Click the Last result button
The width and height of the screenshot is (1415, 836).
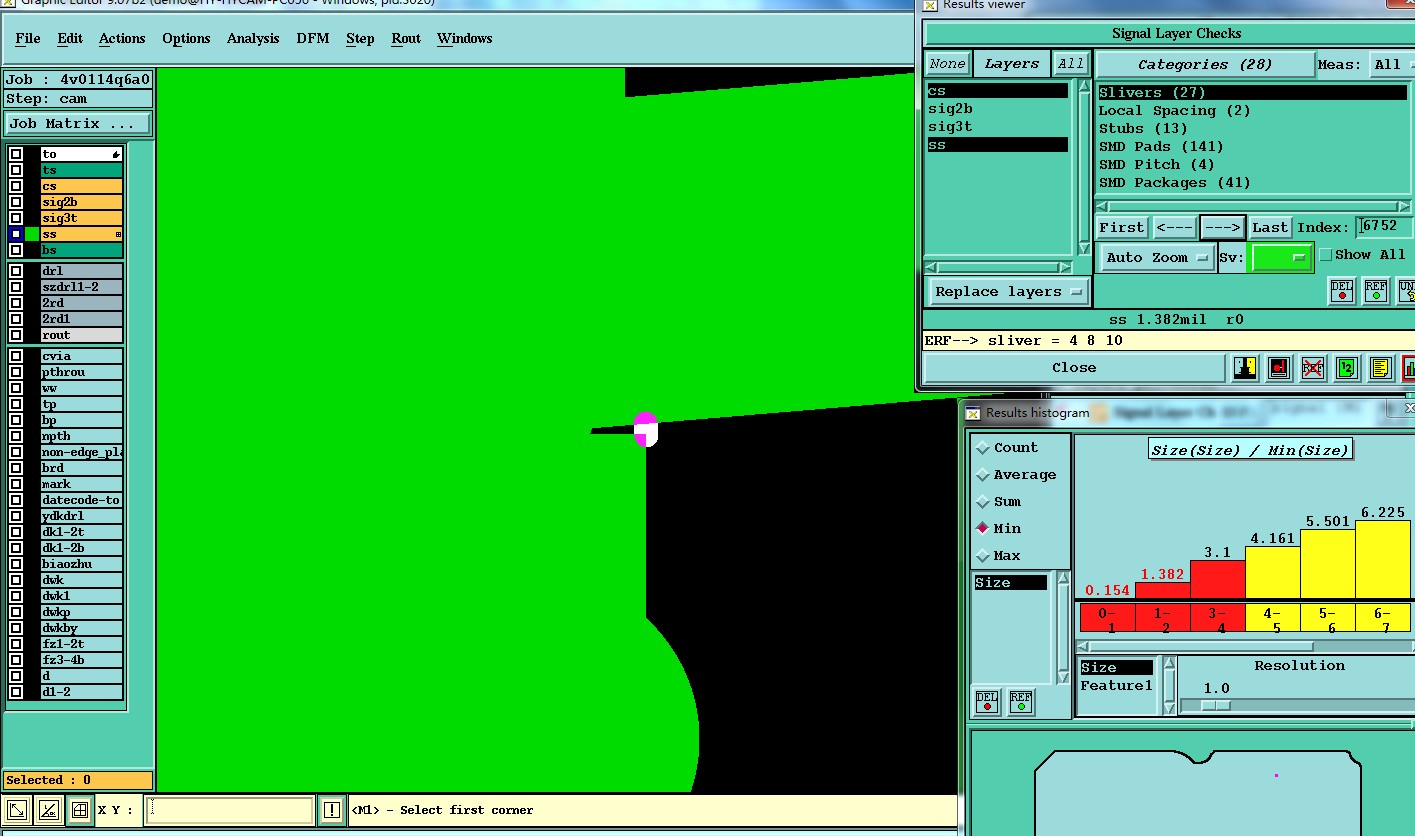coord(1270,228)
